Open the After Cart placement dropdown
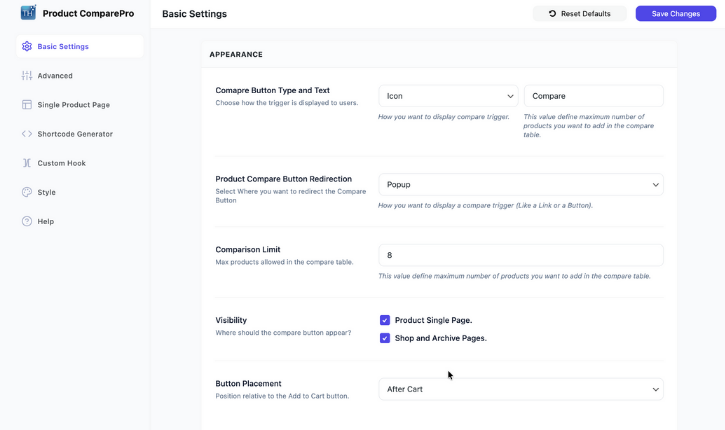 point(520,389)
